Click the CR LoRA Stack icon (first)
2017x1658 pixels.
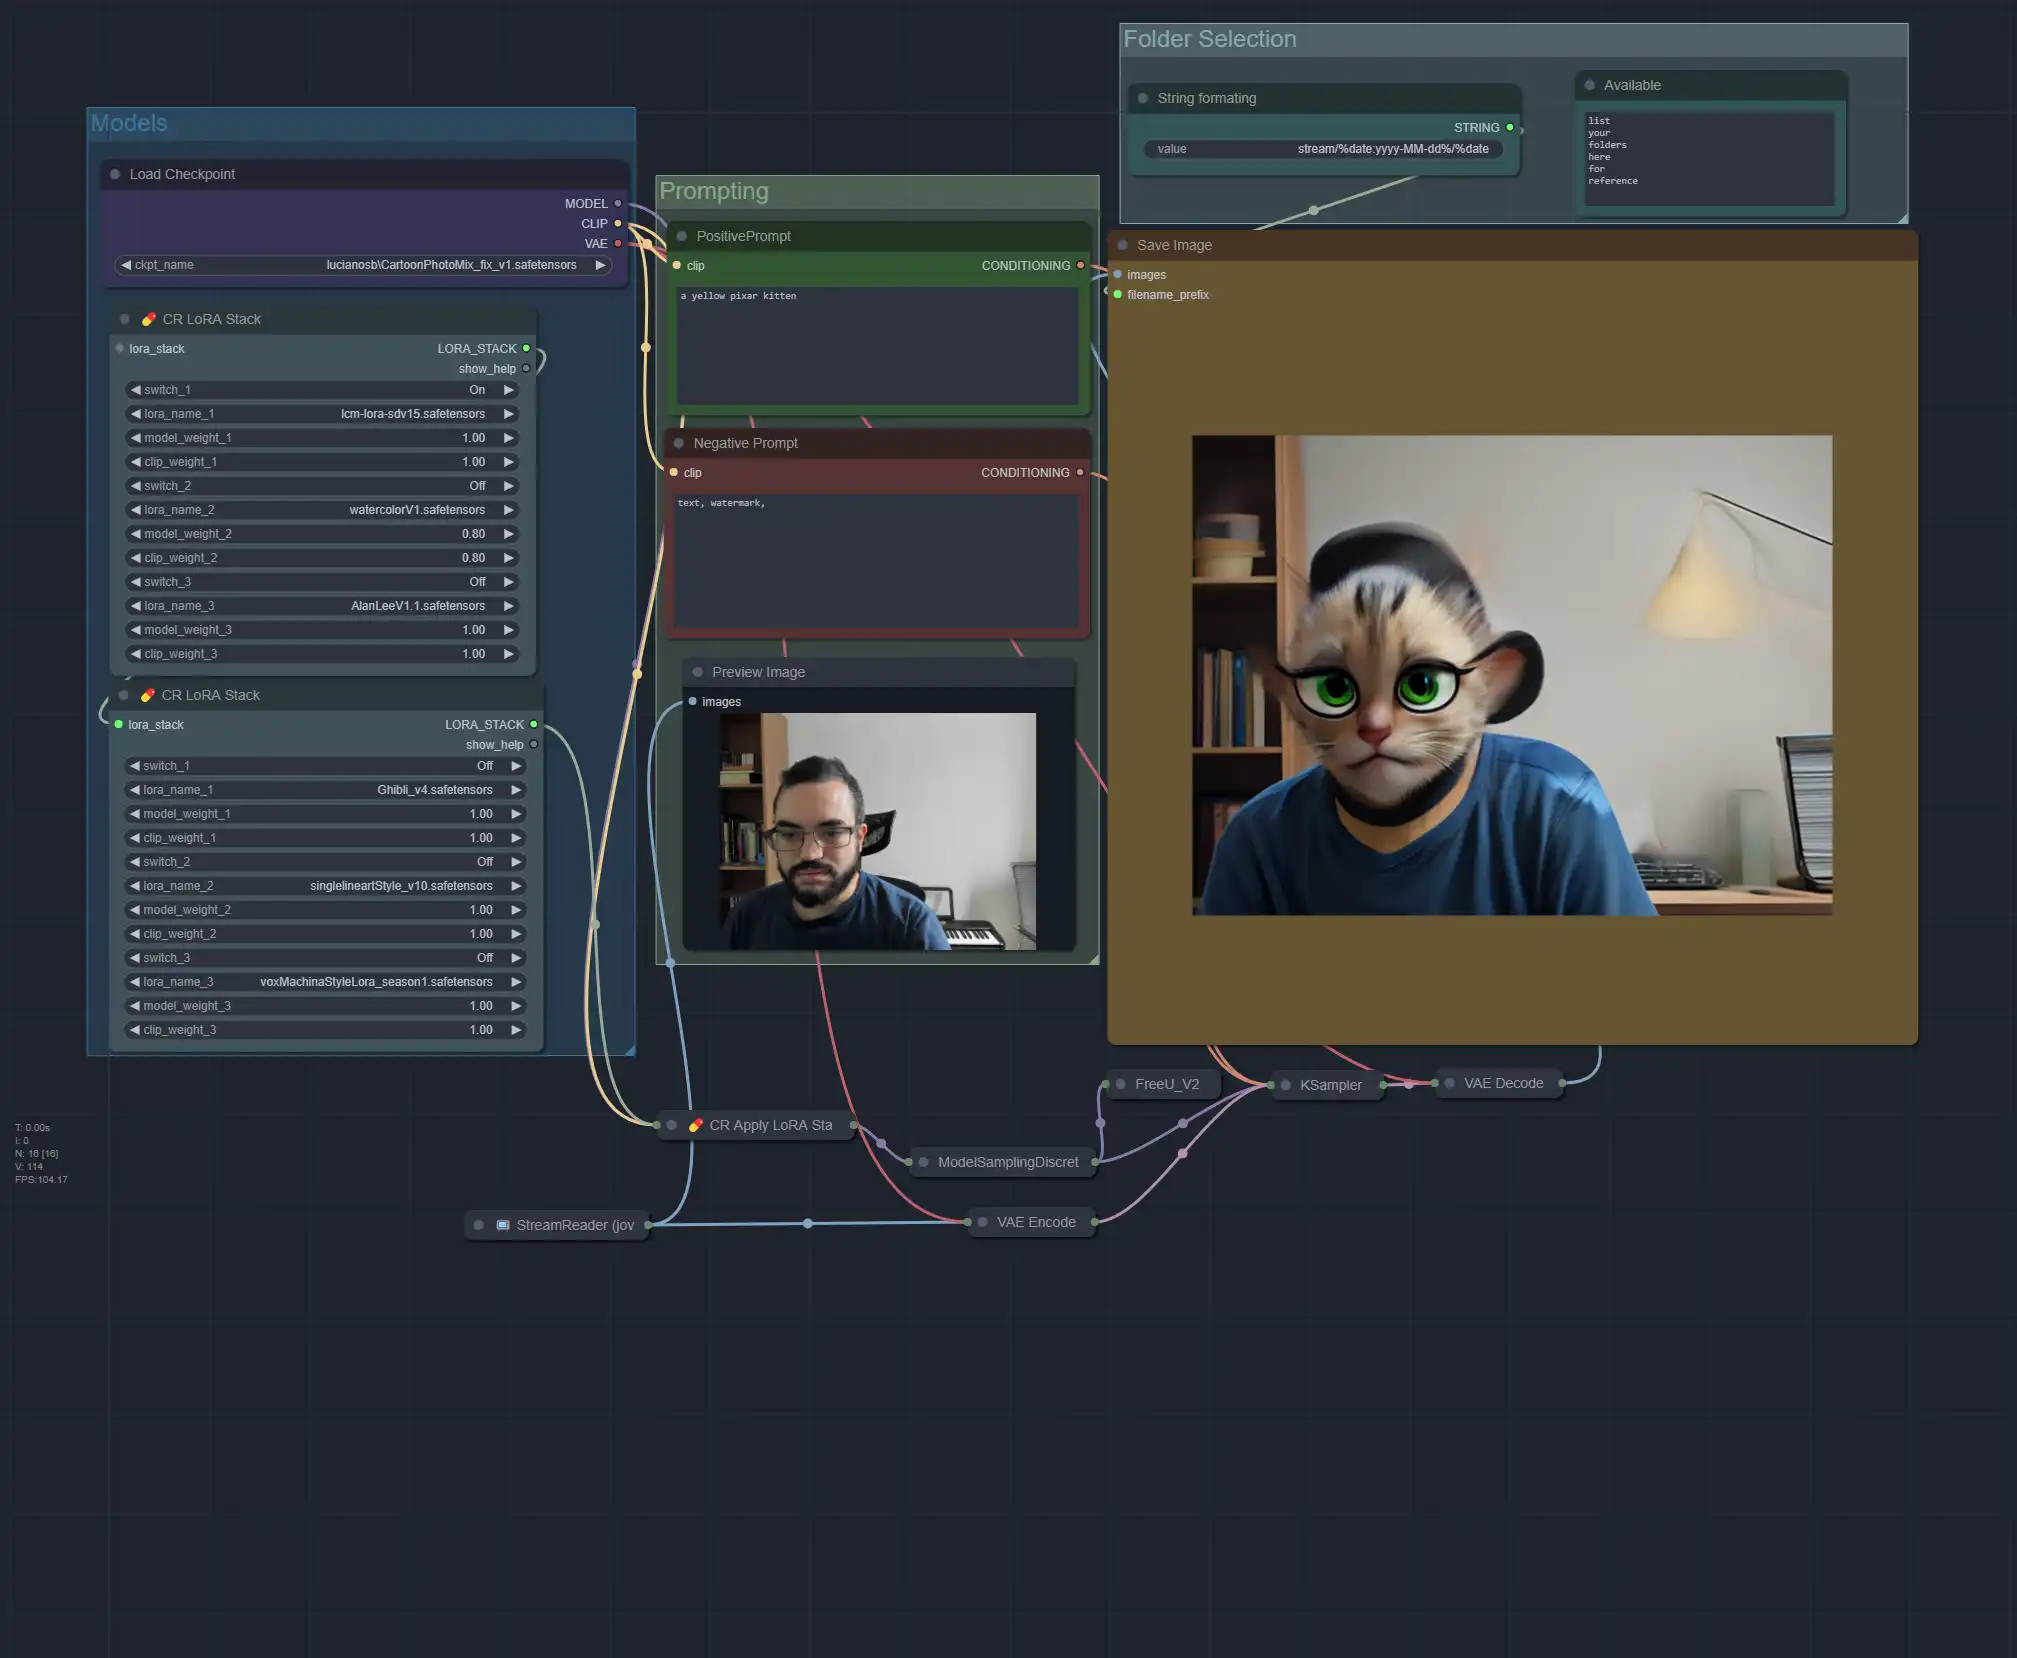click(146, 318)
